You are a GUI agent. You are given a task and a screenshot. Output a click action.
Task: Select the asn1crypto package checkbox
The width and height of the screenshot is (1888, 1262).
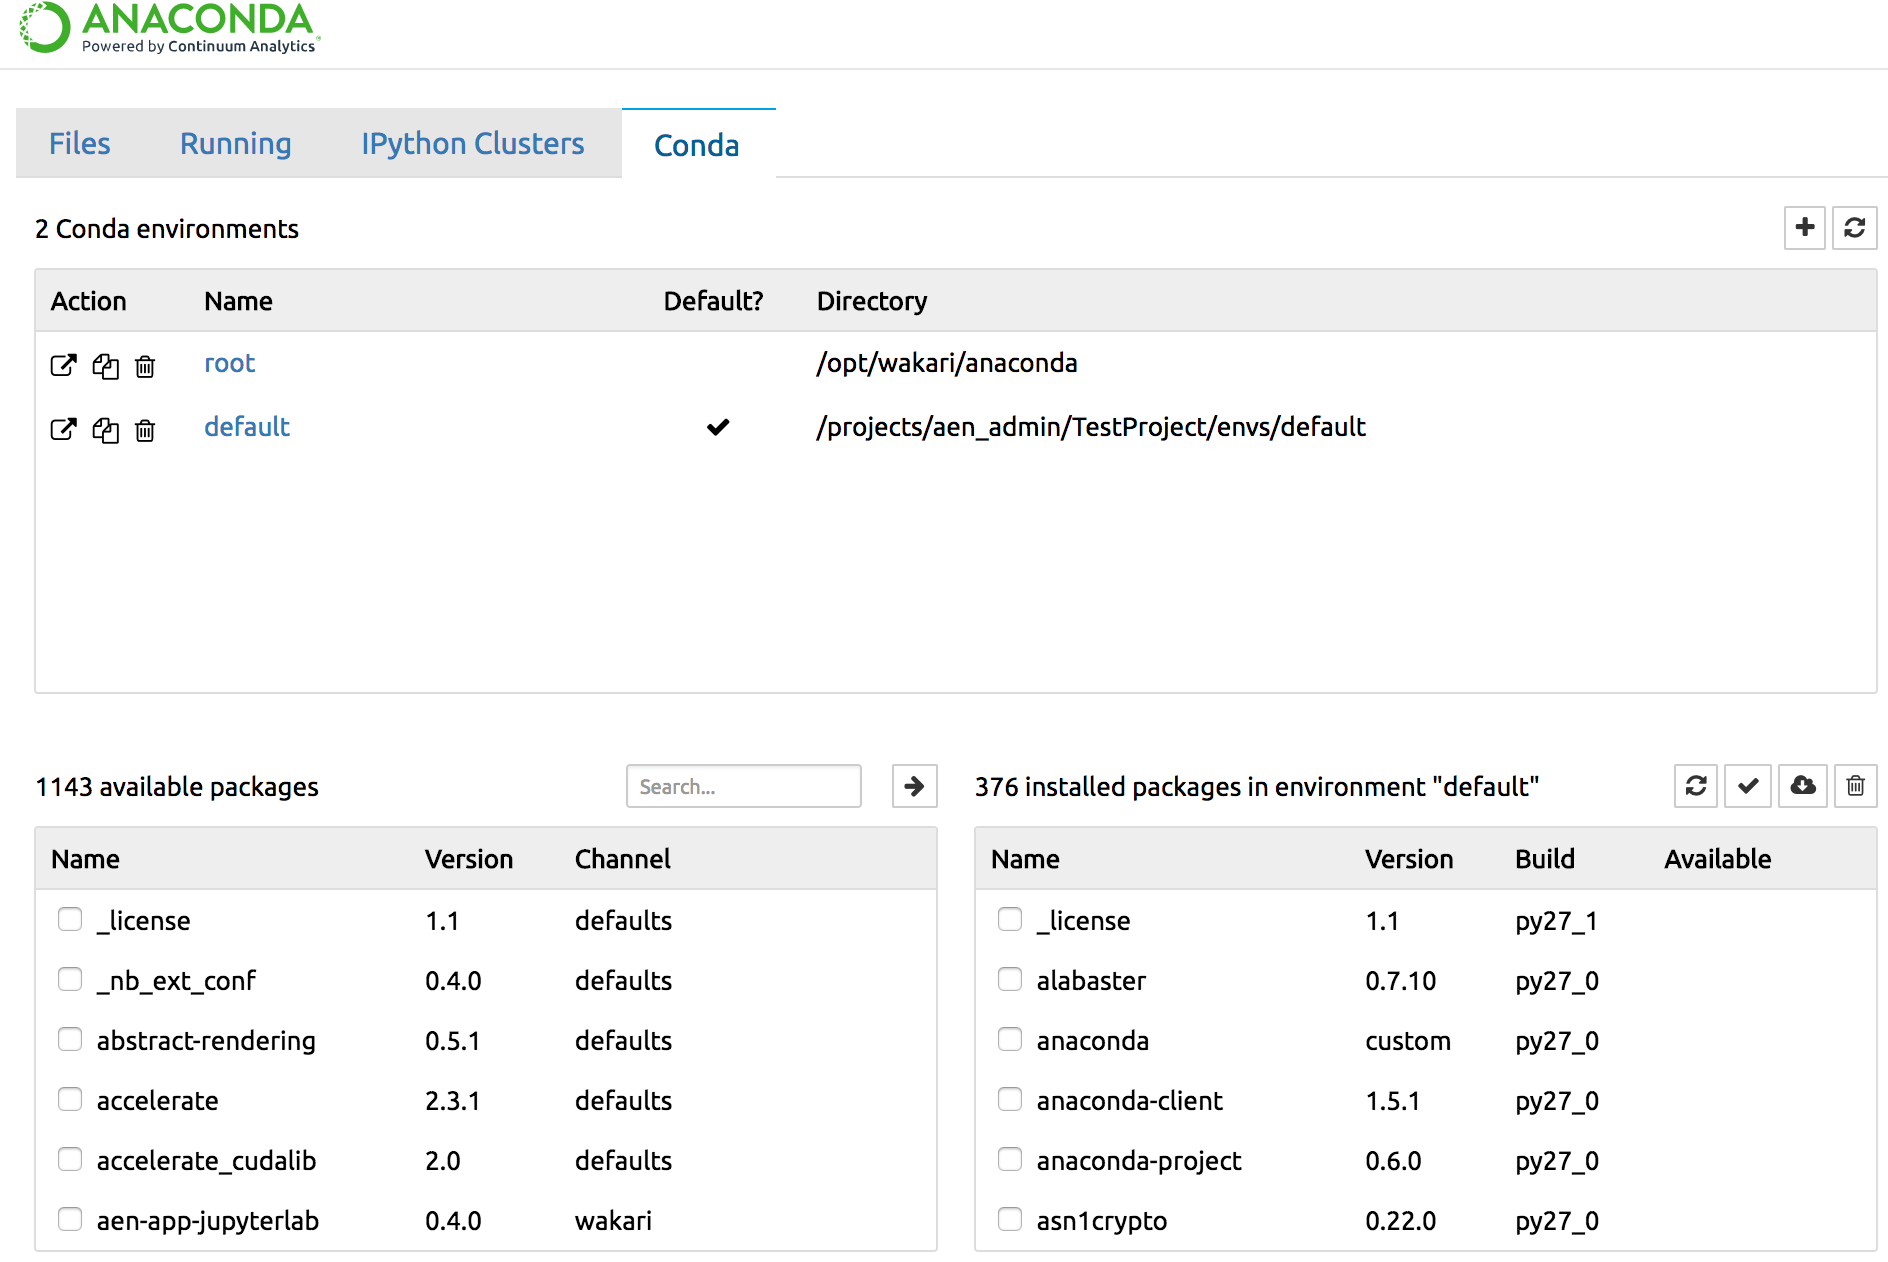tap(1010, 1219)
